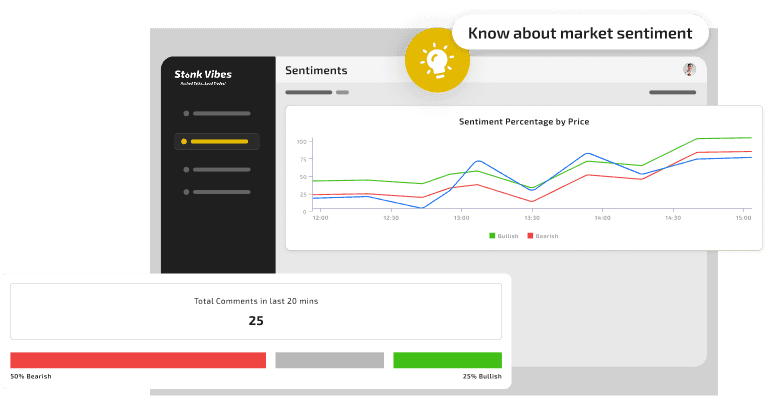Click the total comments value 25
The width and height of the screenshot is (768, 396).
[x=256, y=321]
